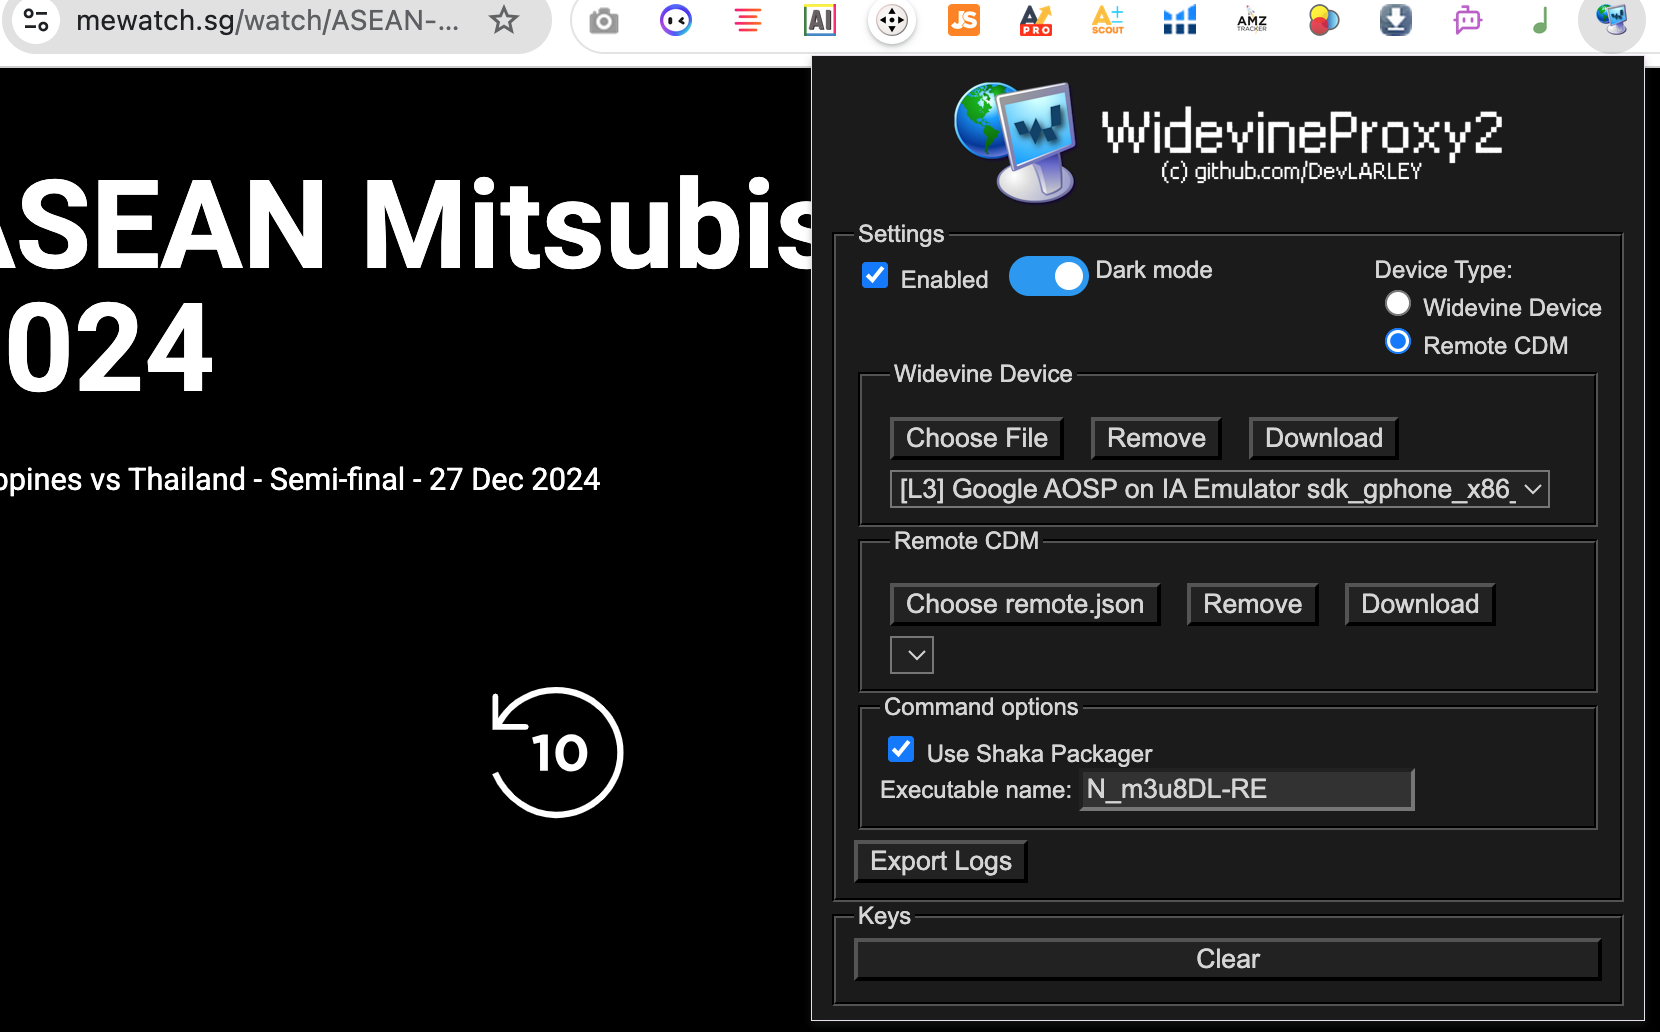
Task: Click the mewatch.sg URL in address bar
Action: pyautogui.click(x=267, y=20)
